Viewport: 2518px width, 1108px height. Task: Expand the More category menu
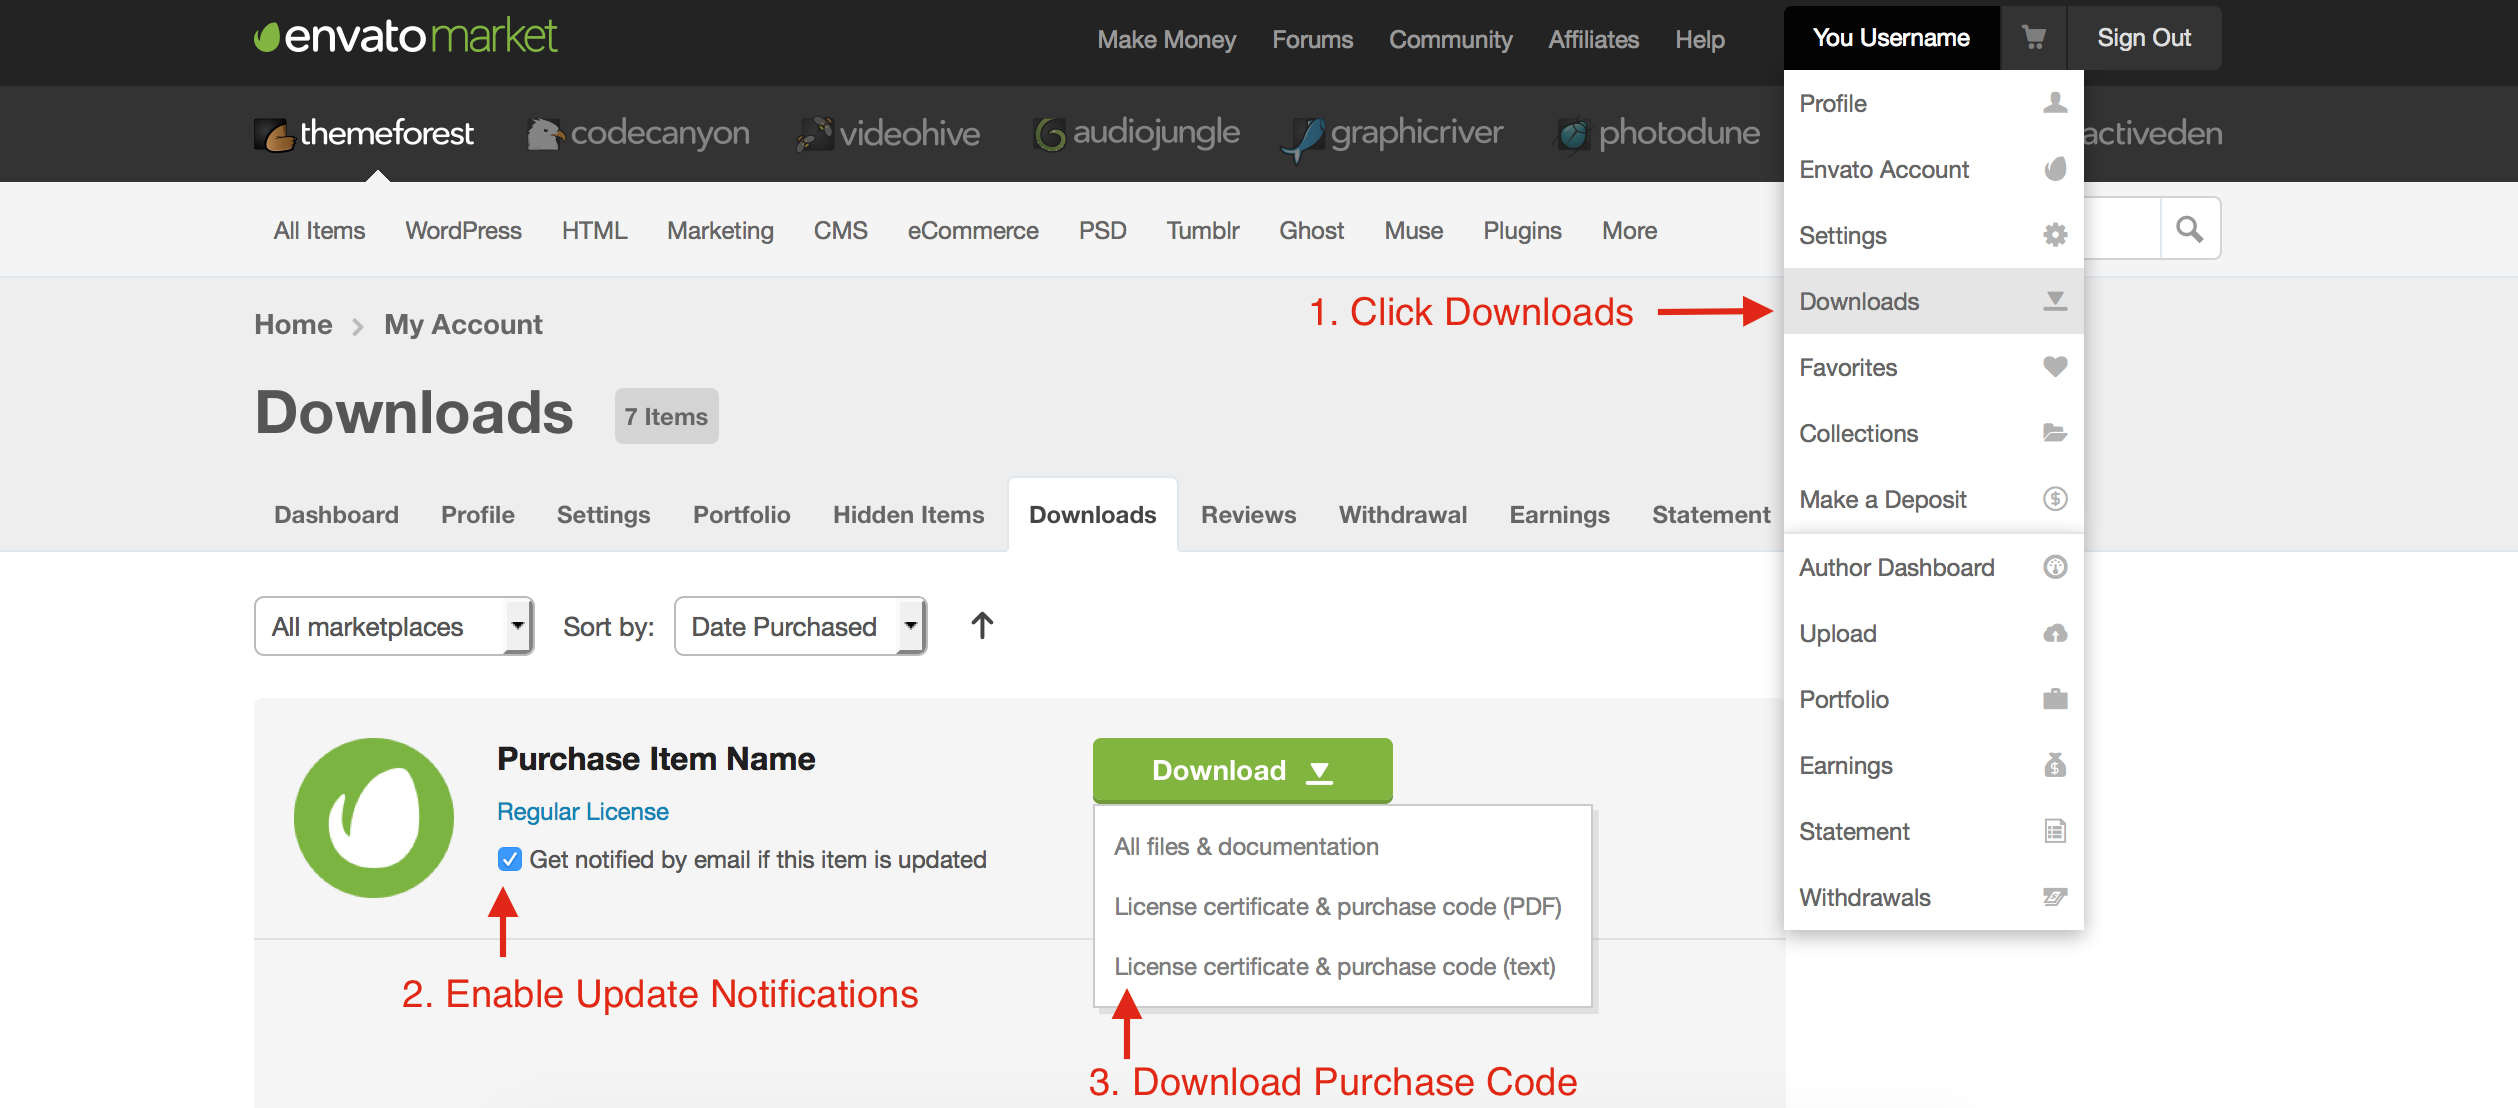1629,231
